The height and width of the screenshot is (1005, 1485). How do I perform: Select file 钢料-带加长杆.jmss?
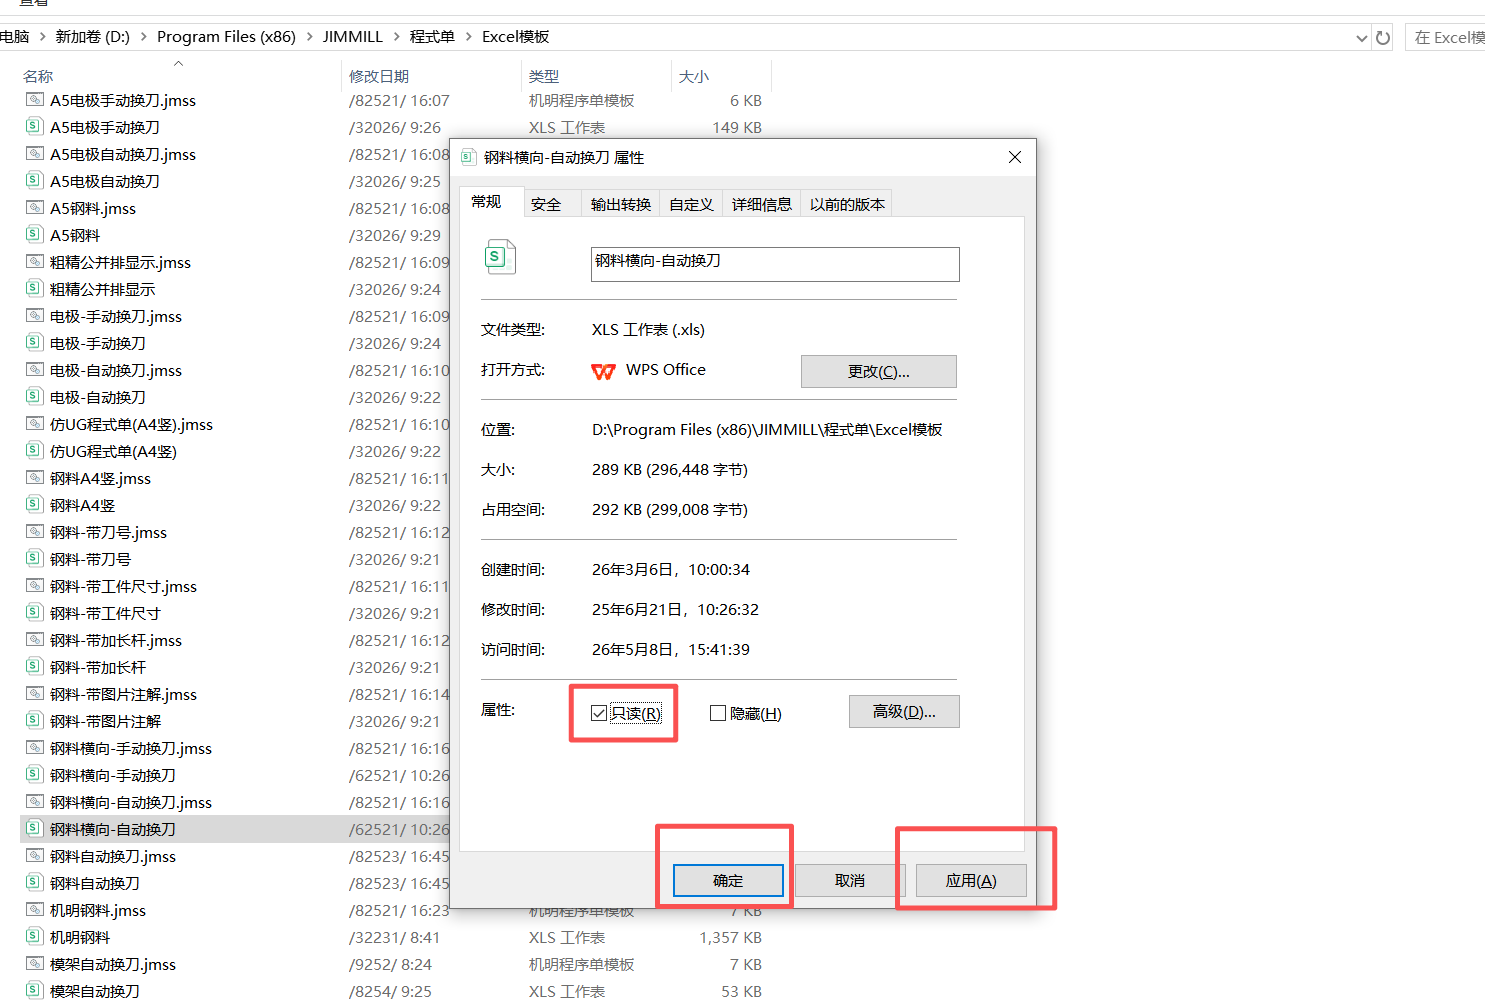click(x=116, y=640)
